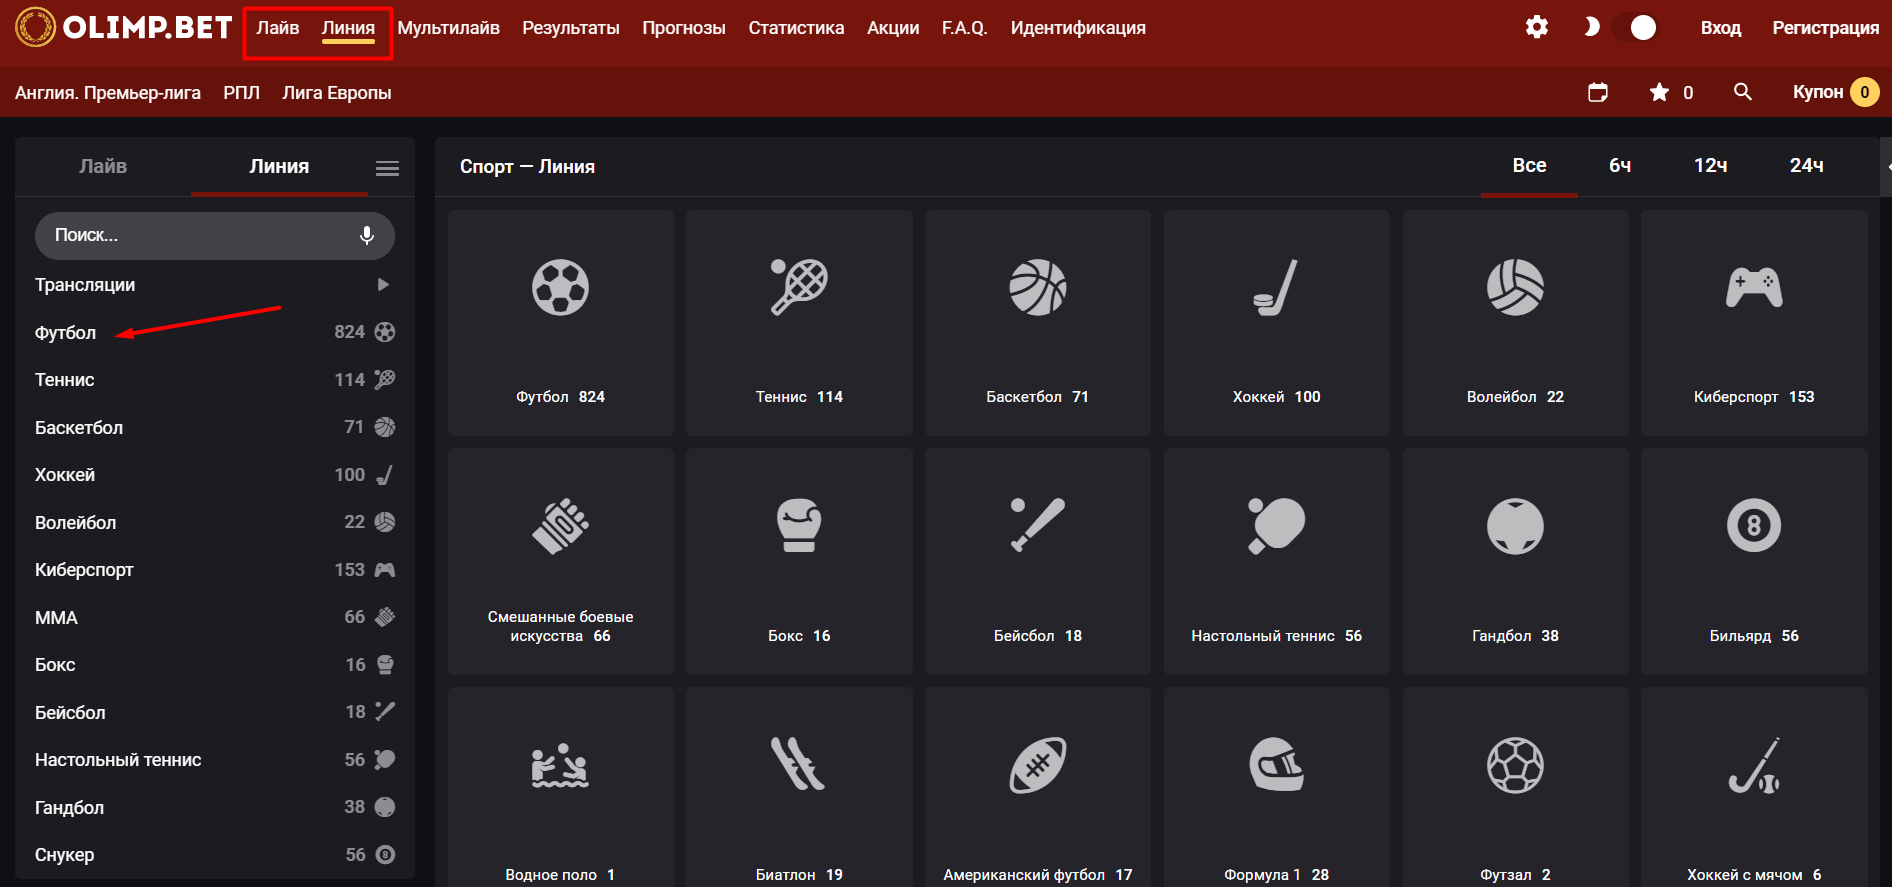Open Мультилайв in top menu

448,28
